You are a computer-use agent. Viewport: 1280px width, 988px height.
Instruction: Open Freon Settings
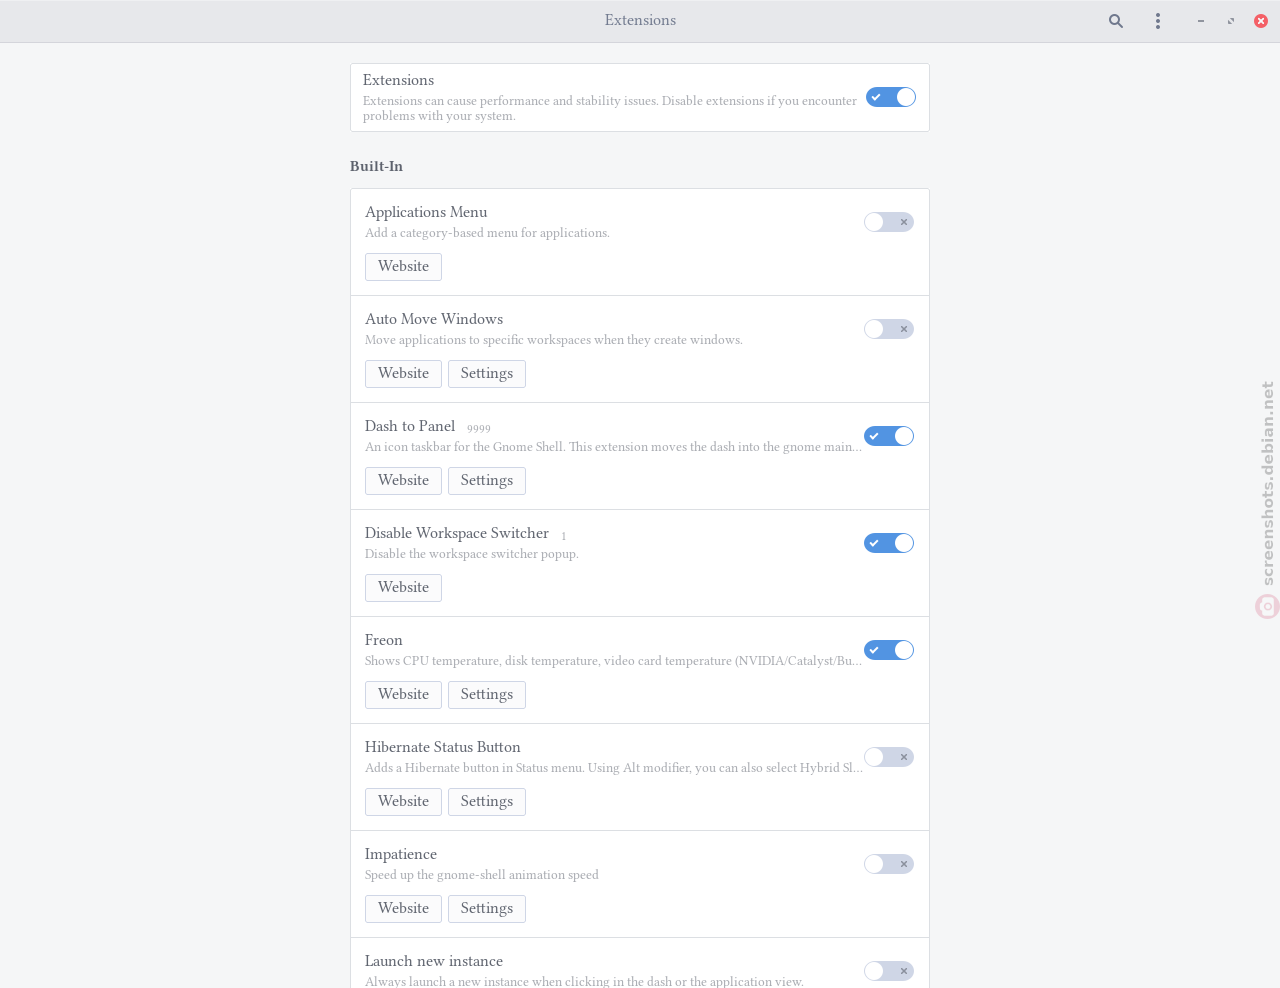coord(487,695)
